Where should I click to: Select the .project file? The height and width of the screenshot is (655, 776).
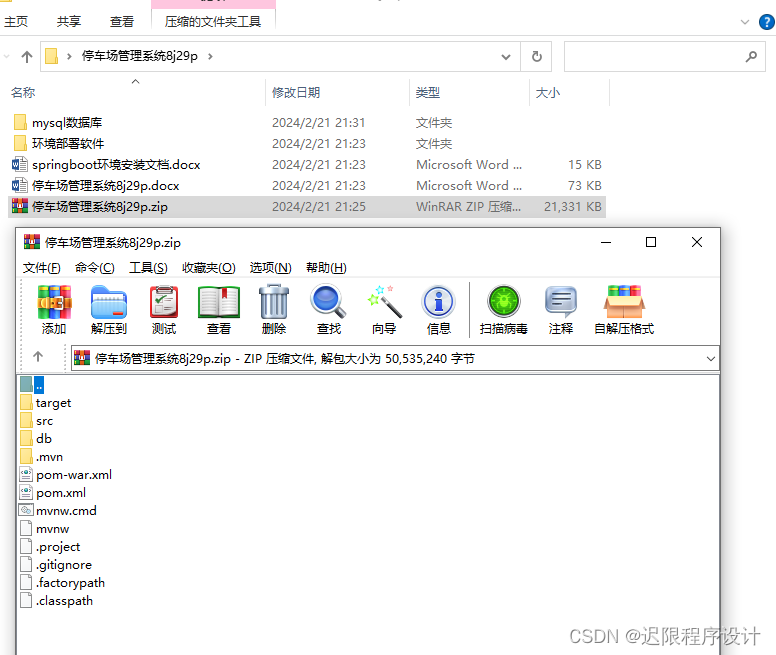(x=50, y=547)
